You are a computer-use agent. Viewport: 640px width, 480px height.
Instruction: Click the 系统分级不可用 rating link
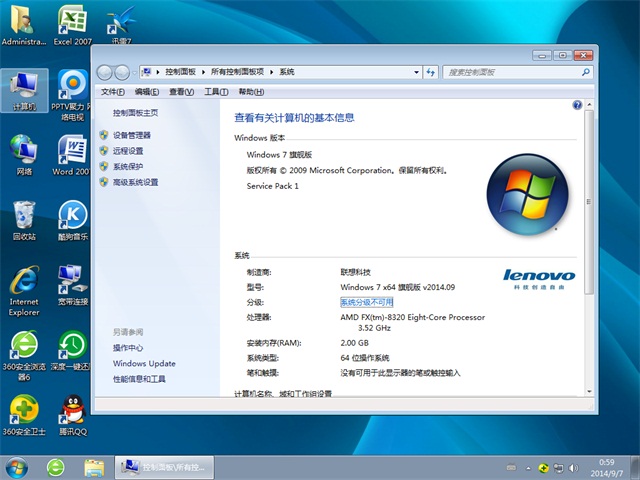[367, 302]
